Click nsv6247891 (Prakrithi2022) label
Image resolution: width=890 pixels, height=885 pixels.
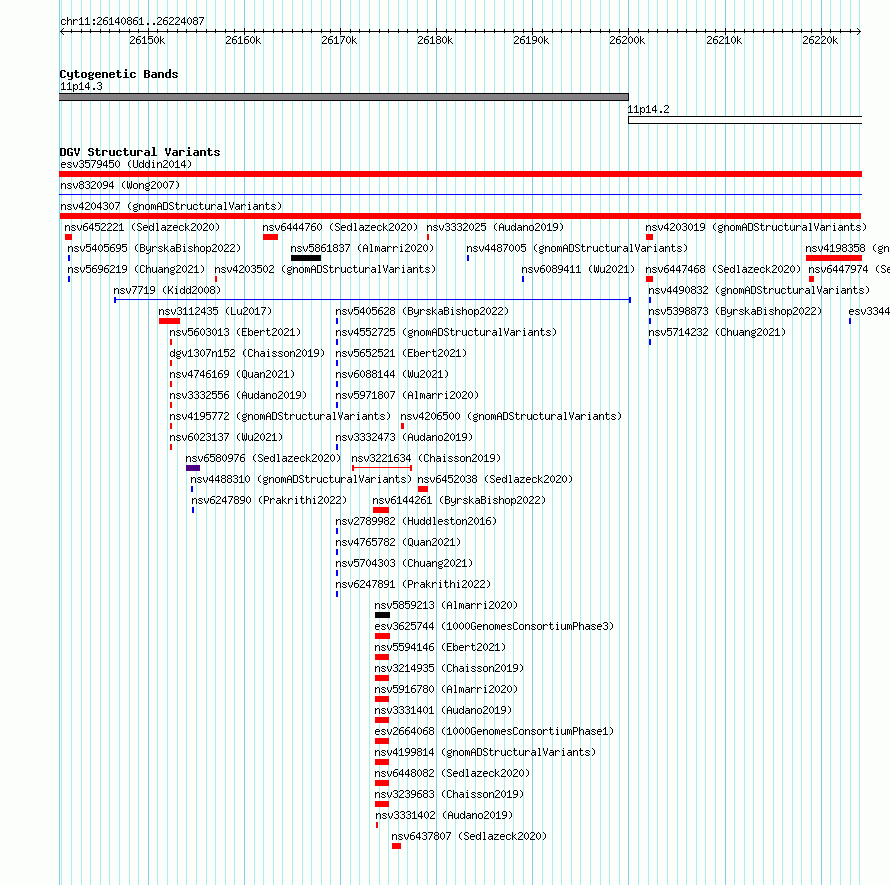pos(413,584)
